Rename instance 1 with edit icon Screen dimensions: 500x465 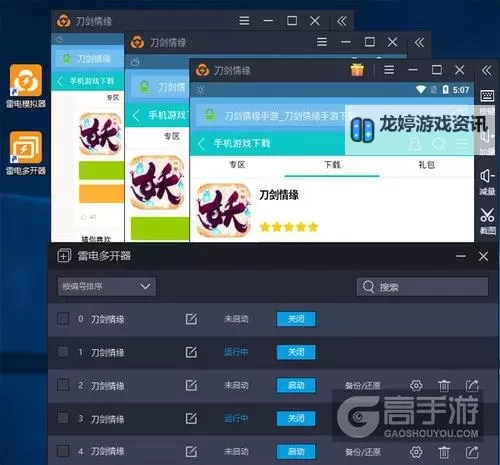[x=191, y=352]
